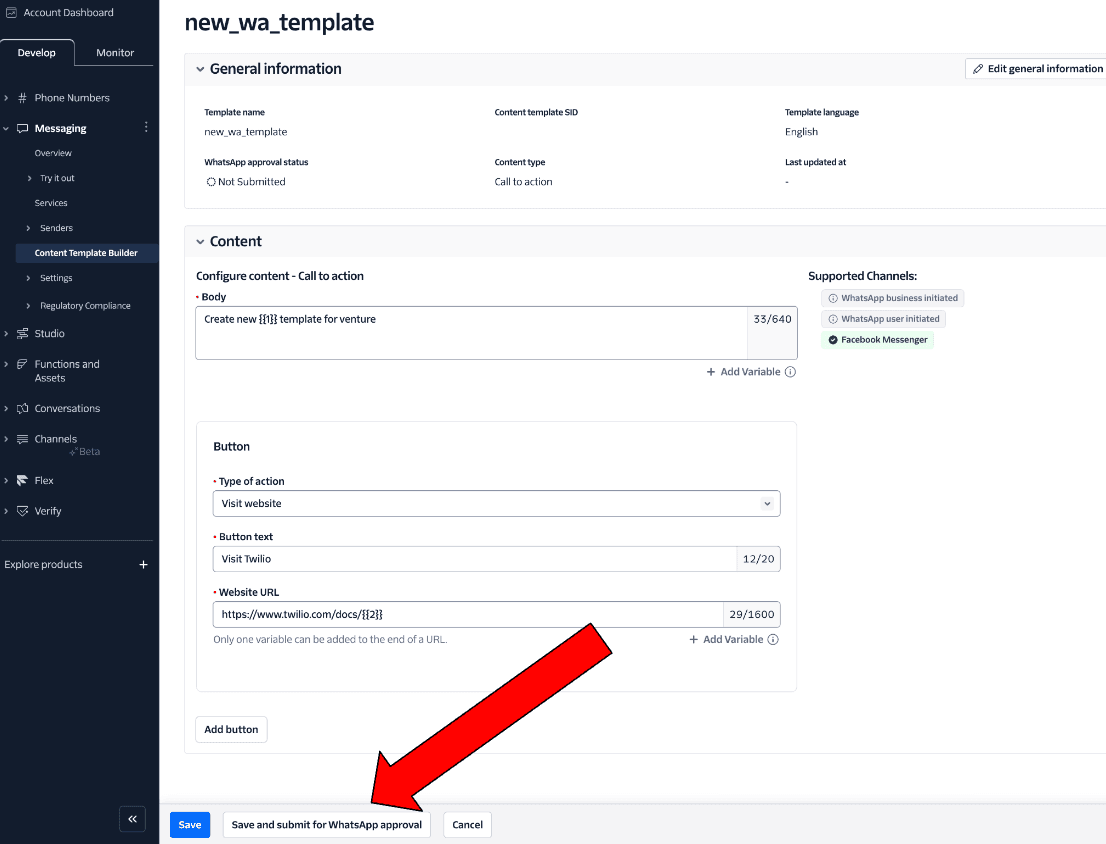This screenshot has width=1106, height=844.
Task: Open the Studio workflow icon
Action: 22,333
